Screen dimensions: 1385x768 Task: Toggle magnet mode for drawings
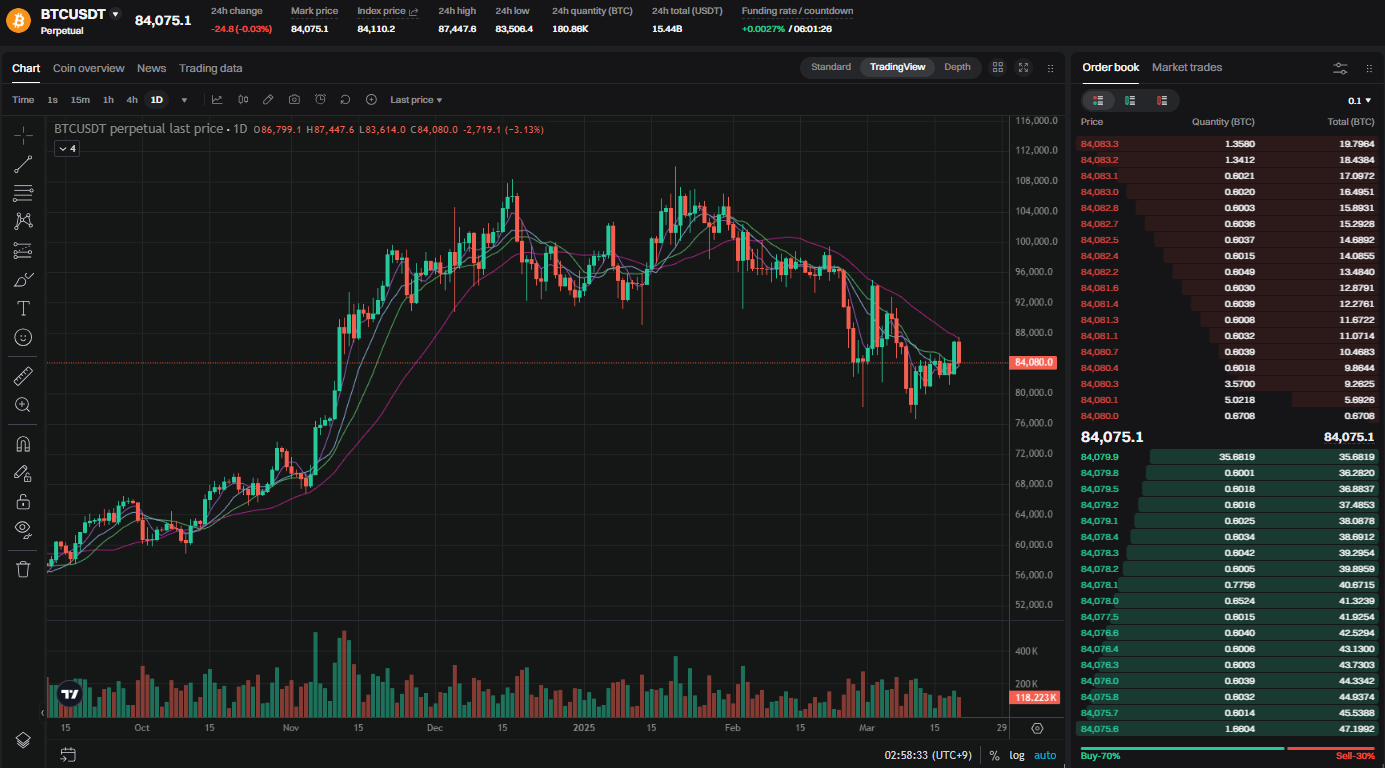pyautogui.click(x=23, y=443)
